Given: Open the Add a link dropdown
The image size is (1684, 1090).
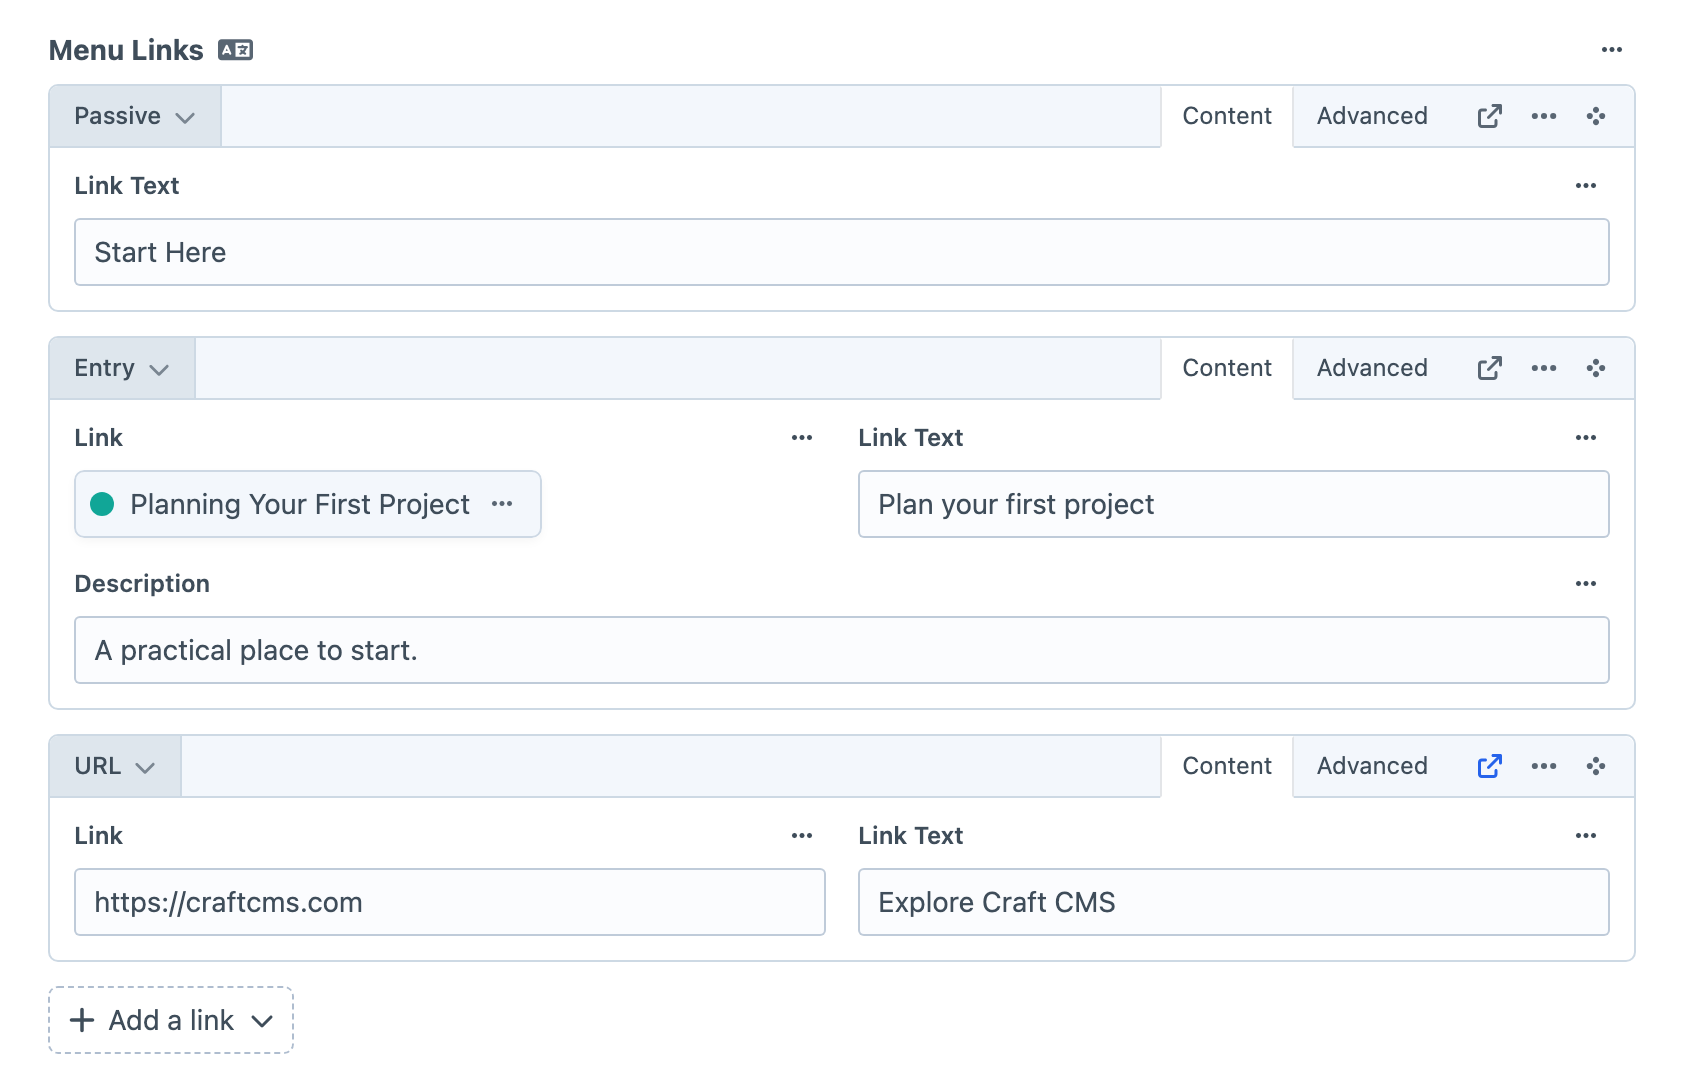Looking at the screenshot, I should coord(171,1020).
